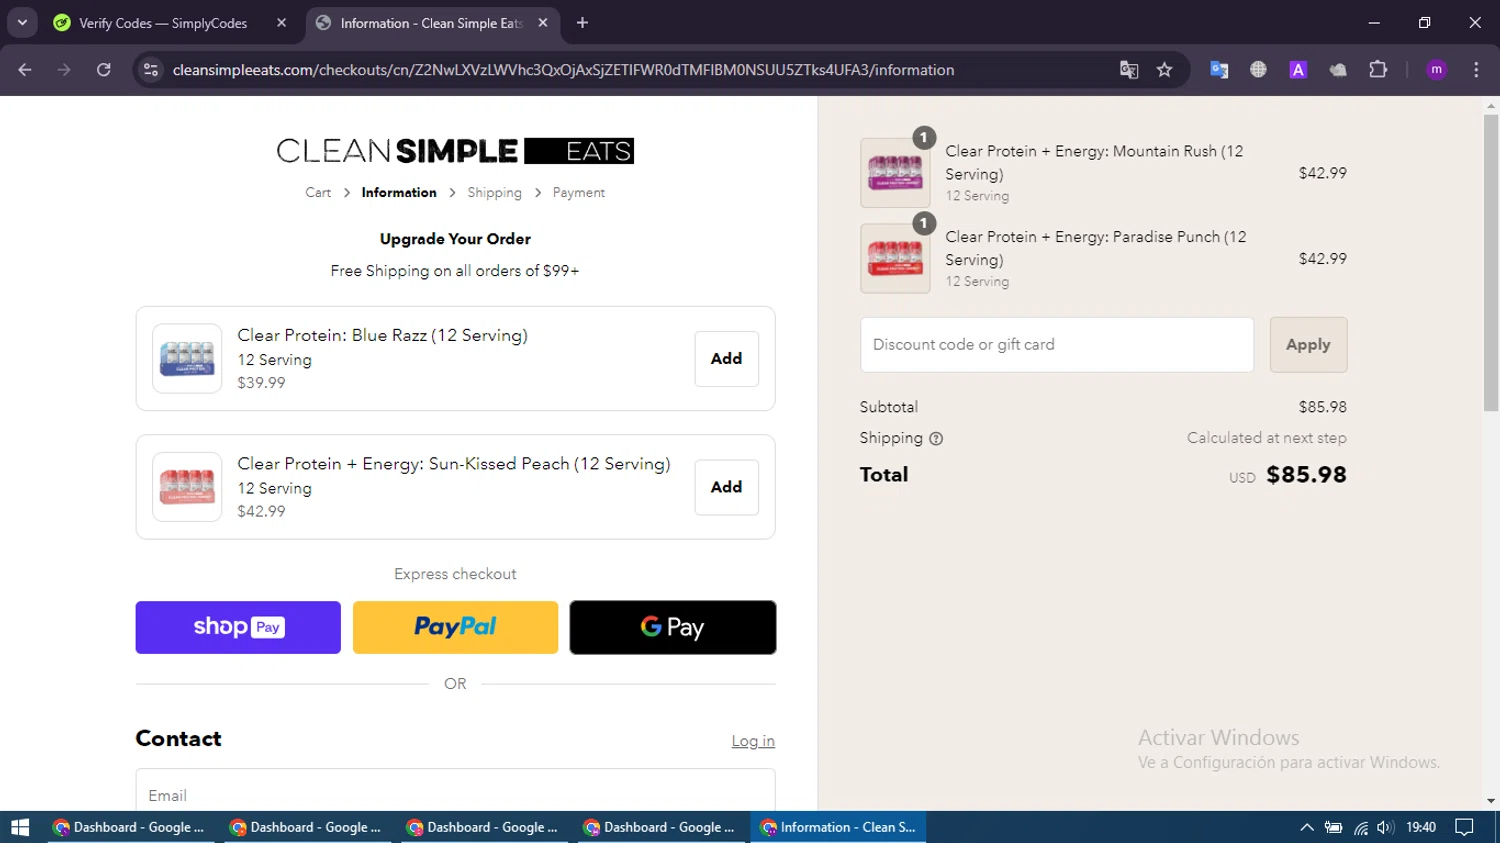Close the Information - Clean Simple Eats tab
1500x843 pixels.
pos(543,23)
